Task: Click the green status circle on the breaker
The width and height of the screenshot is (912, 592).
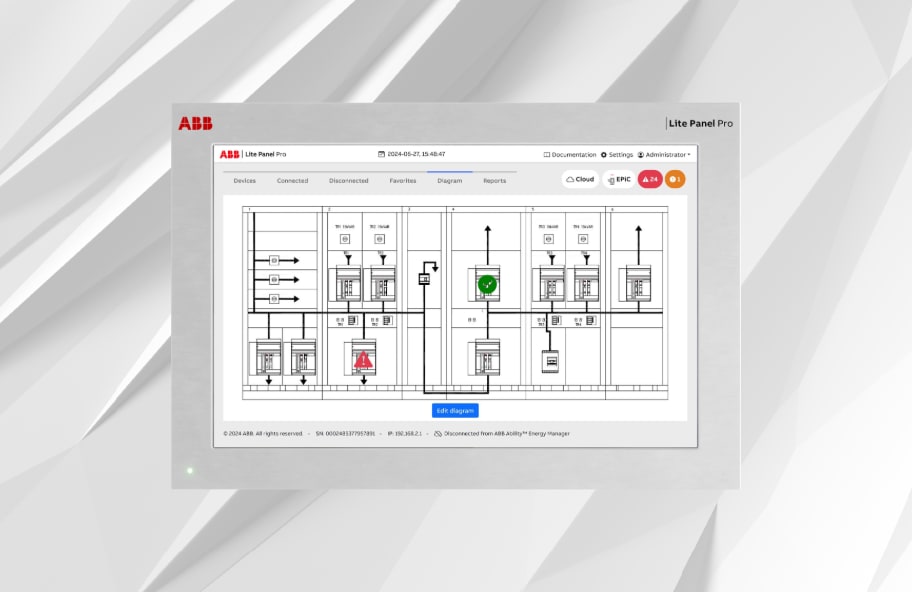Action: pyautogui.click(x=487, y=284)
